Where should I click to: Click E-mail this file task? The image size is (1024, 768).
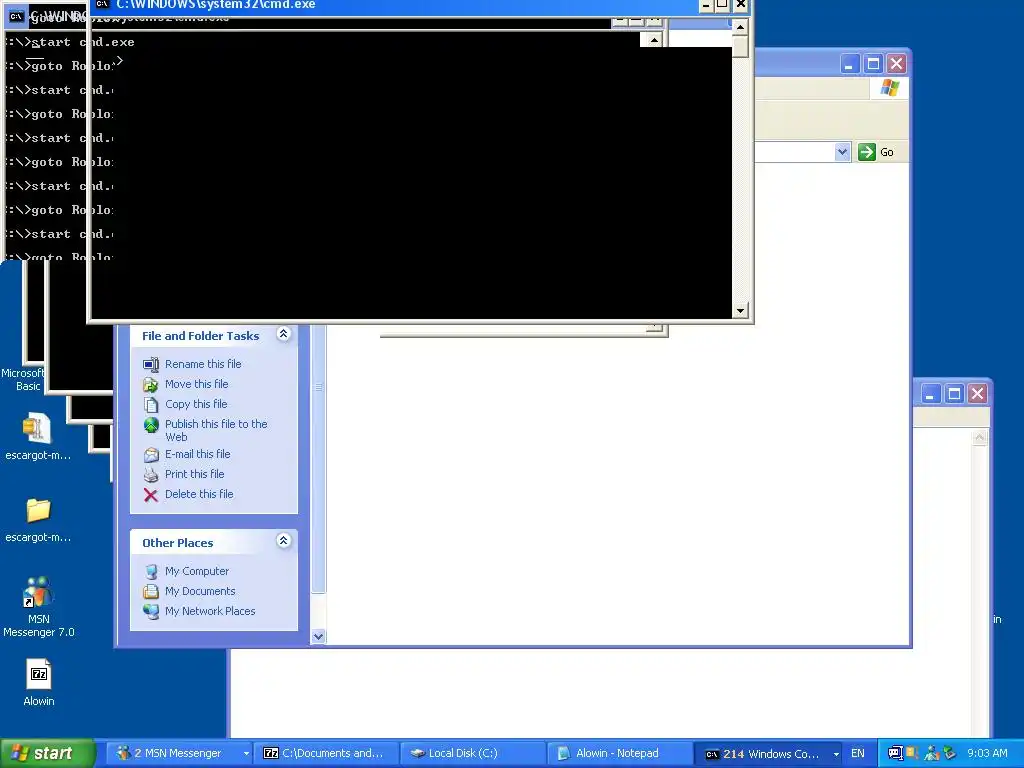(x=197, y=454)
